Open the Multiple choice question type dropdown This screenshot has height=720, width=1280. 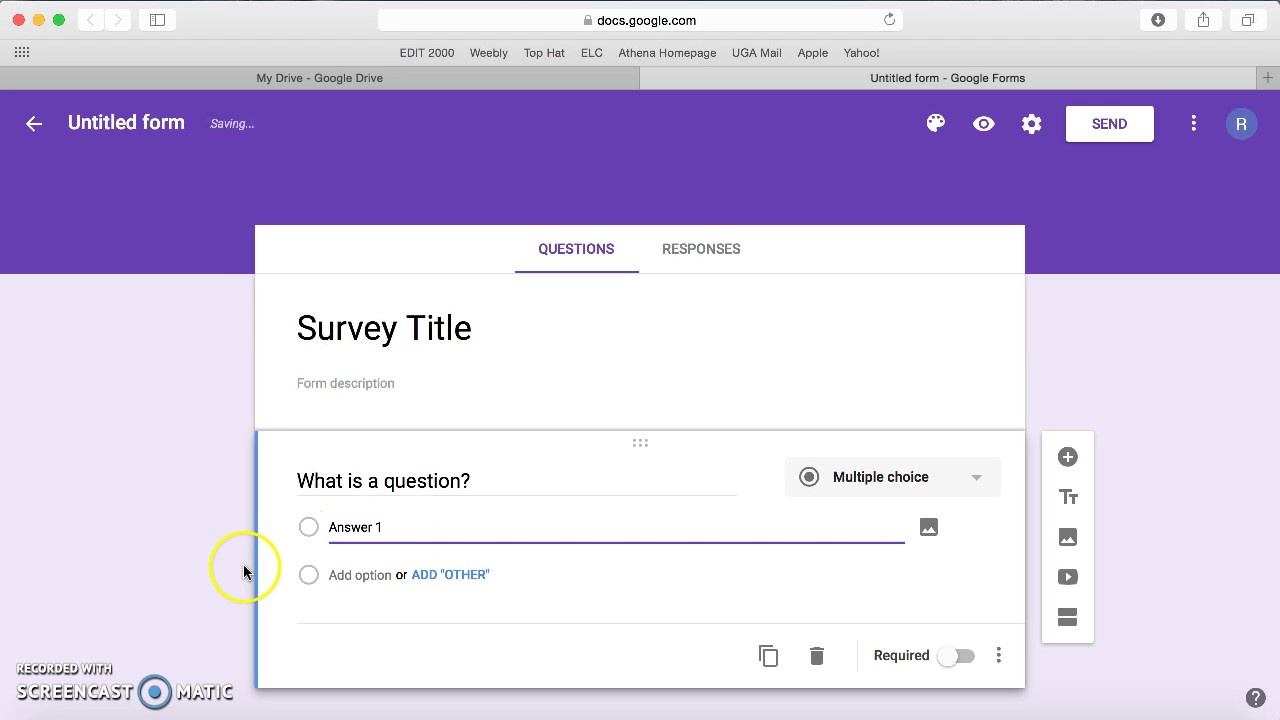[893, 477]
